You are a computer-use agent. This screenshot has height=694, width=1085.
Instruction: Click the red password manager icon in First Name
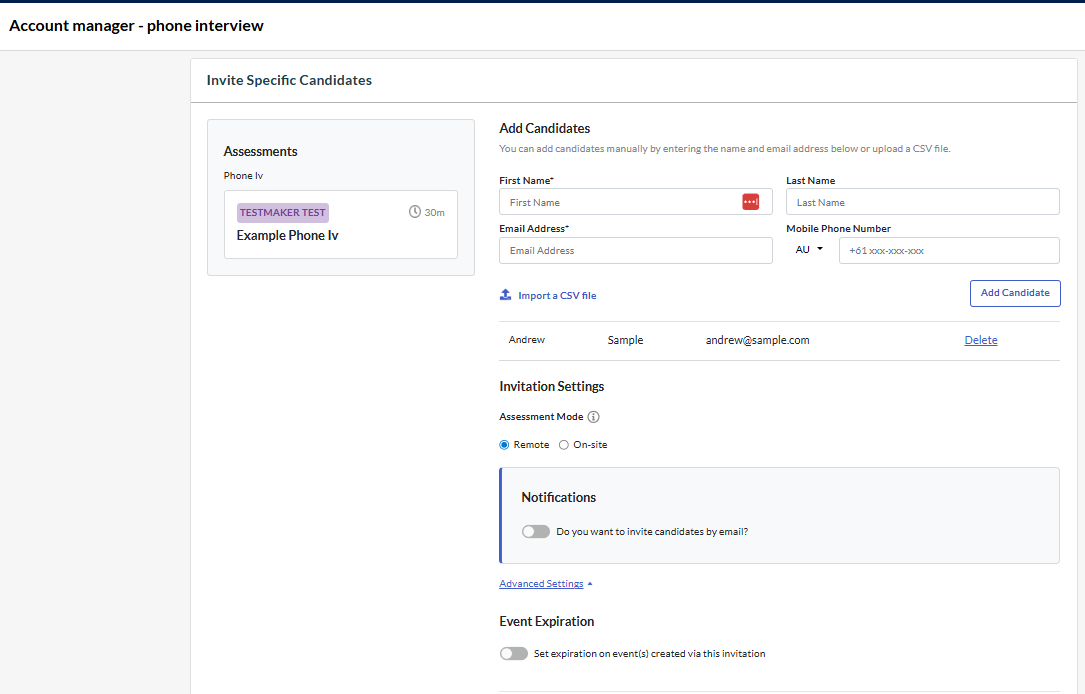coord(750,202)
